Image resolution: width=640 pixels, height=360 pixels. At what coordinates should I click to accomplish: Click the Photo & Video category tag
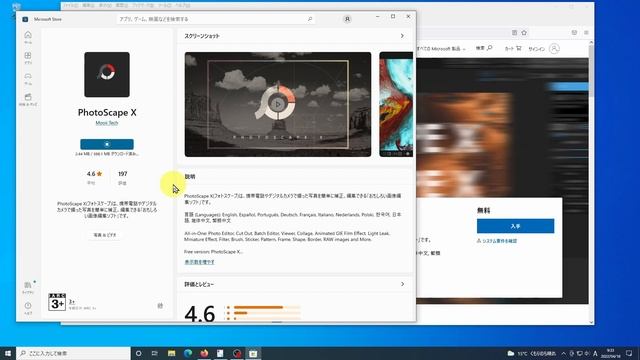tap(105, 235)
